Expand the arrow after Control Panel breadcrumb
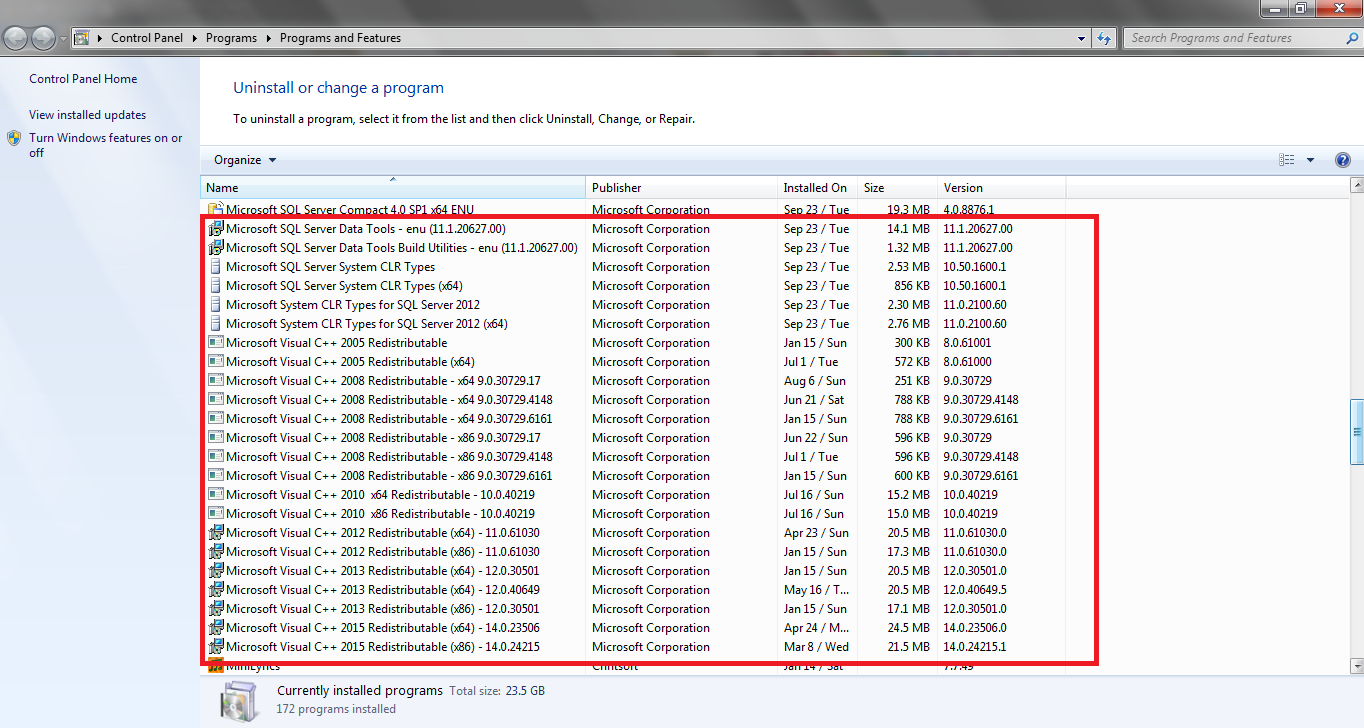The height and width of the screenshot is (728, 1364). pyautogui.click(x=194, y=38)
